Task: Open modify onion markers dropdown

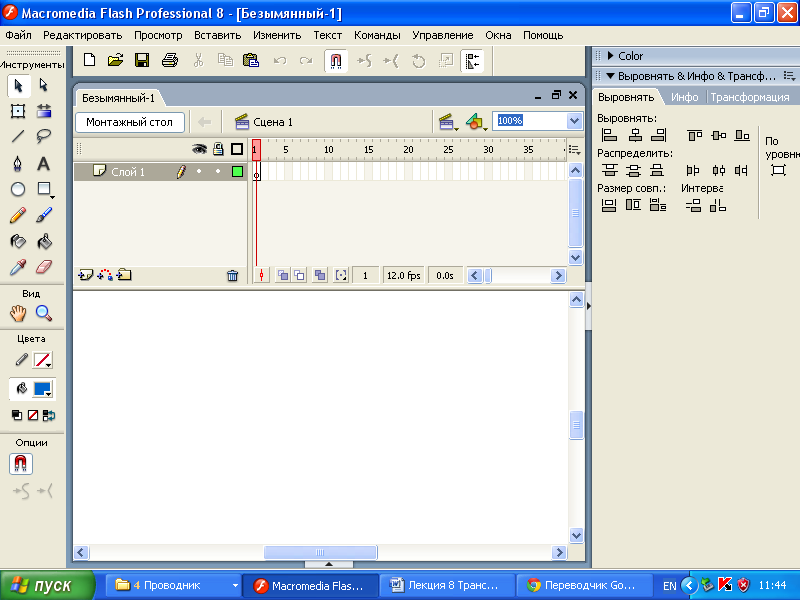Action: pyautogui.click(x=341, y=276)
